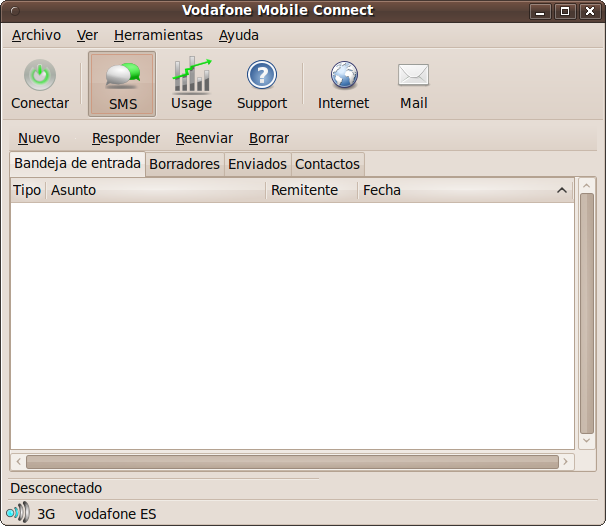Open the Mail envelope icon

point(413,76)
